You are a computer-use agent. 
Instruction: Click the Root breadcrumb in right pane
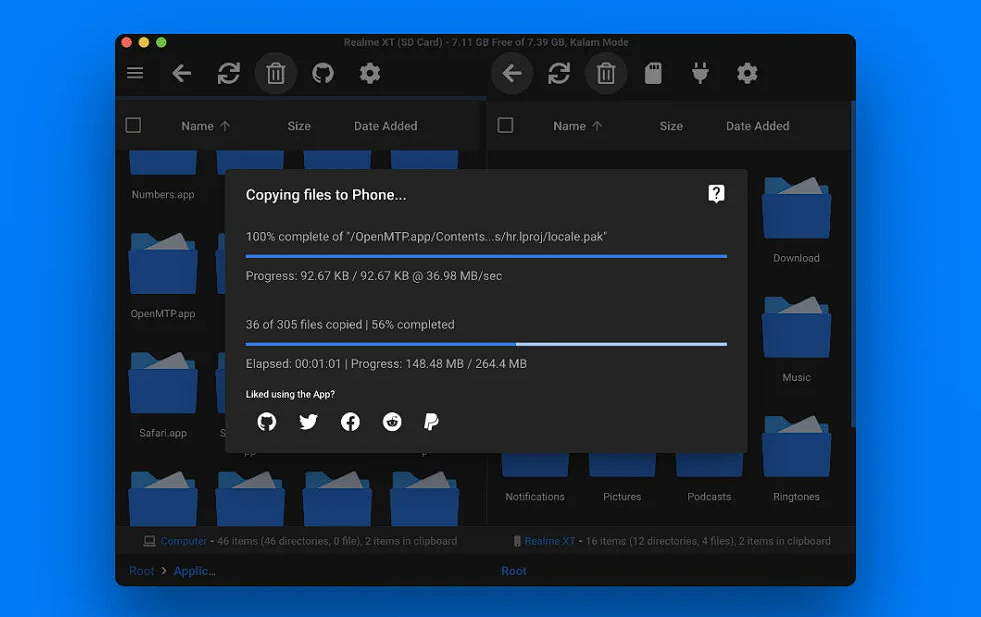[514, 571]
